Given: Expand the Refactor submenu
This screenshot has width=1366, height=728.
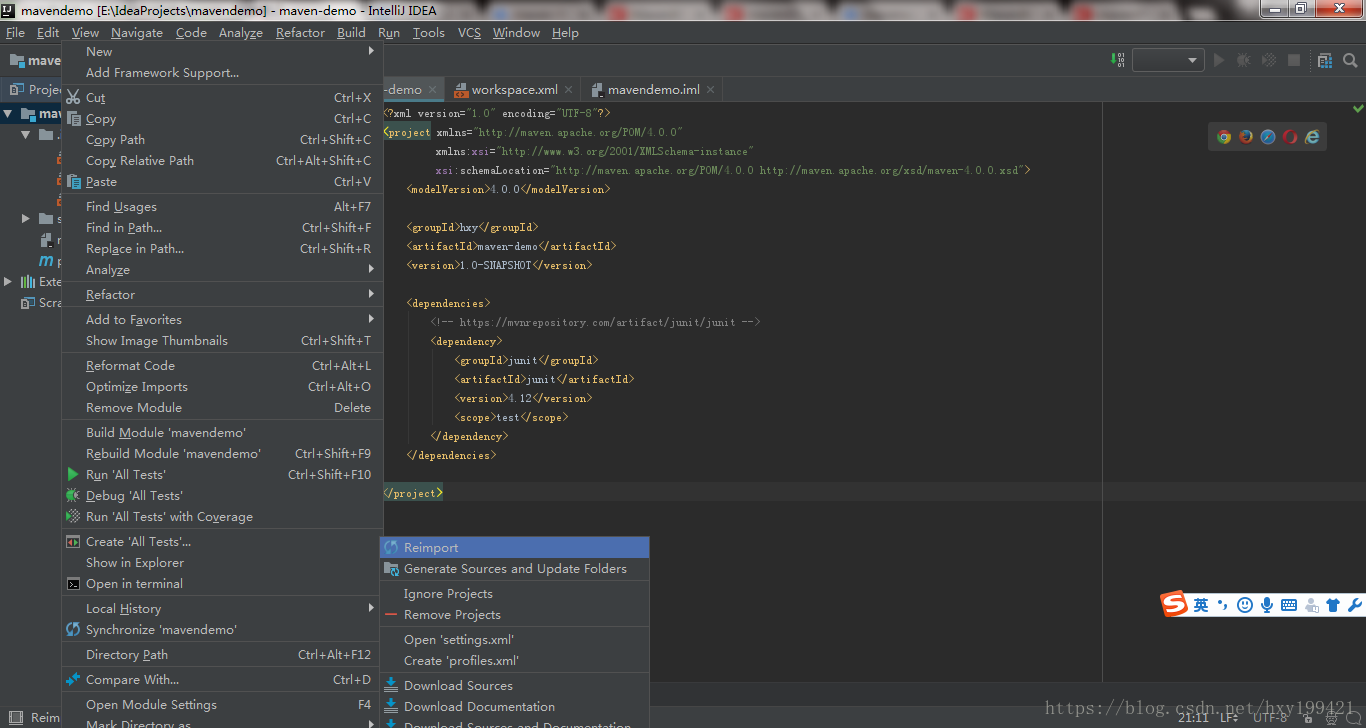Looking at the screenshot, I should pos(222,295).
